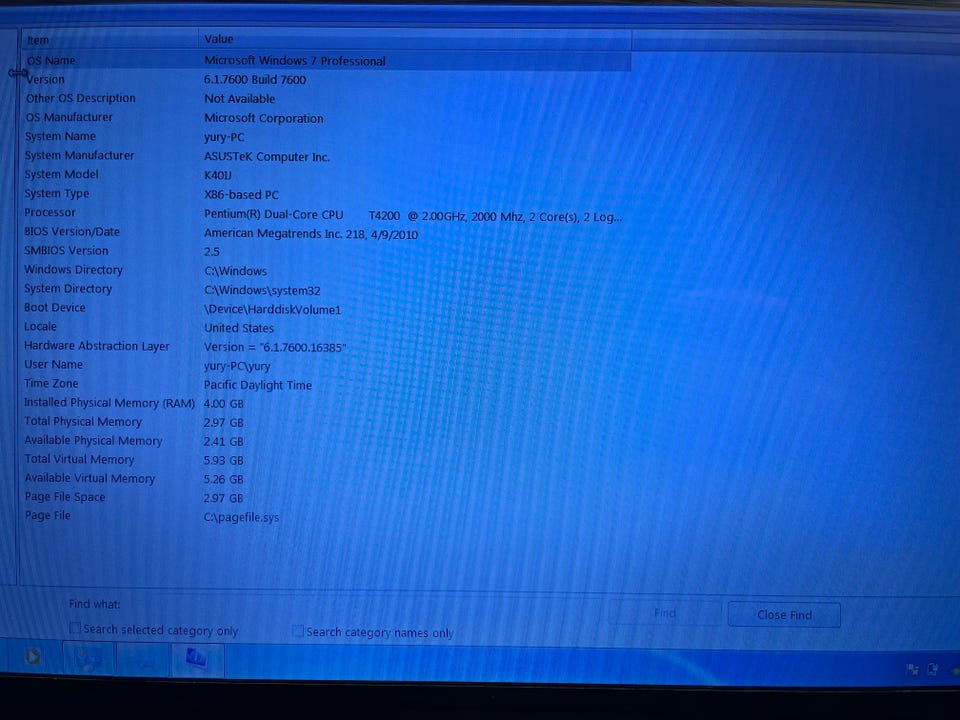The width and height of the screenshot is (960, 720).
Task: Select the Total Physical Memory row label
Action: 83,421
